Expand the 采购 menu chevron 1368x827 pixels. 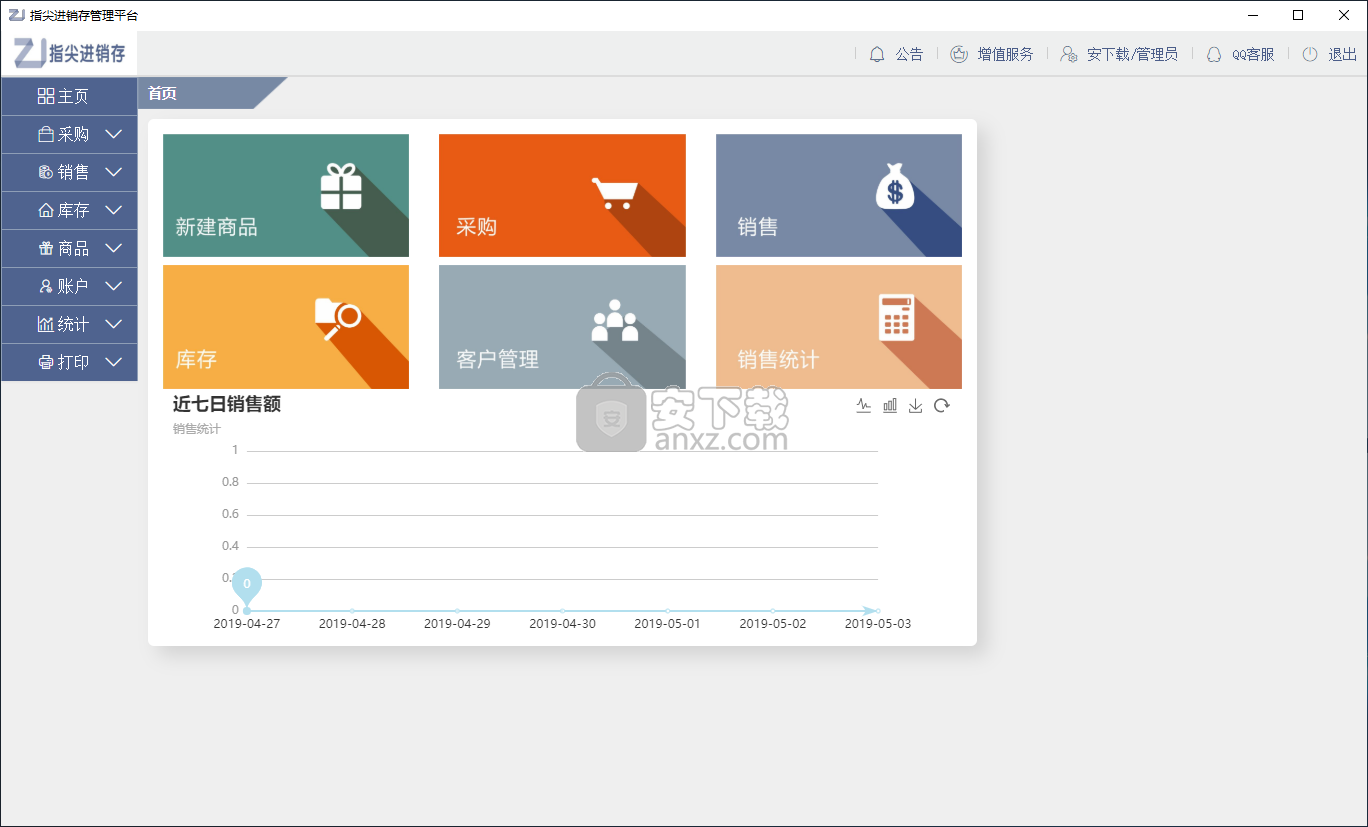point(113,134)
